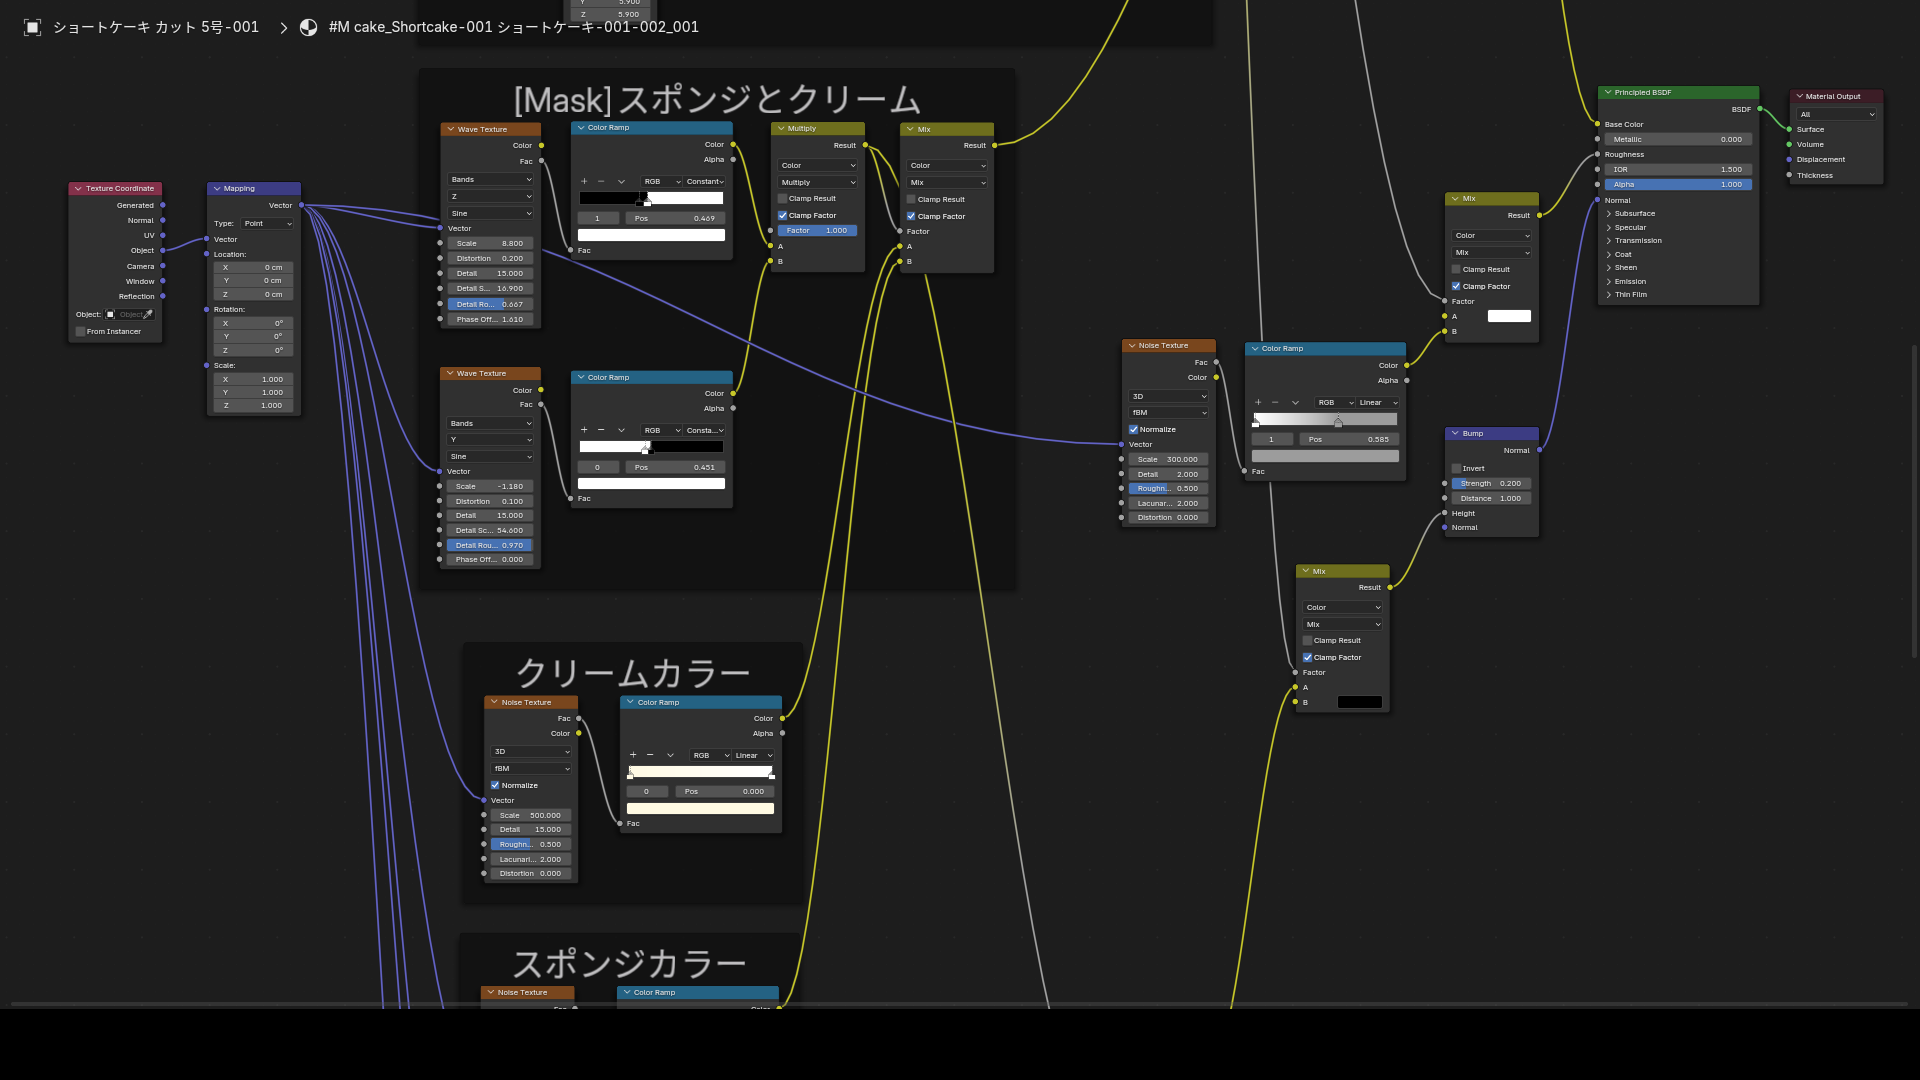Image resolution: width=1920 pixels, height=1080 pixels.
Task: Open the Multiply blend mode dropdown
Action: 818,182
